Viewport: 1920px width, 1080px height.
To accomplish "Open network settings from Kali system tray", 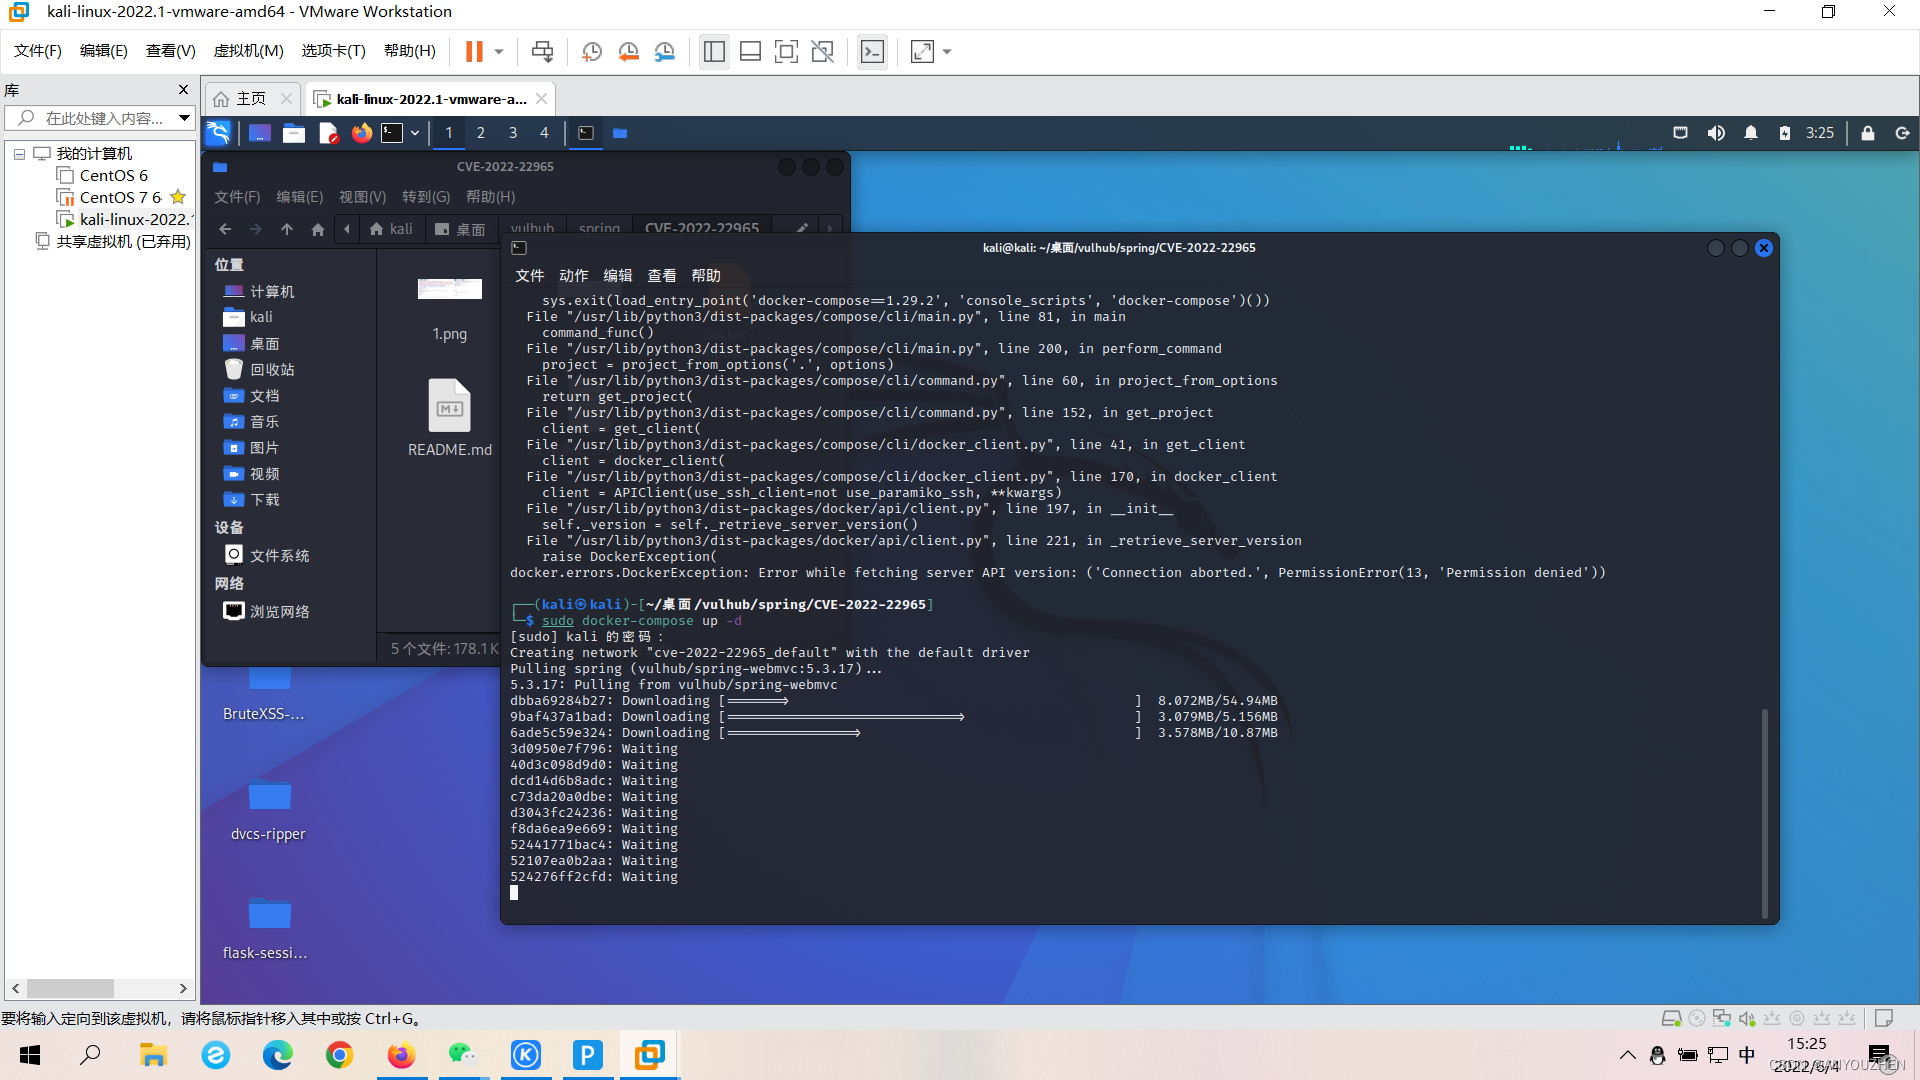I will point(1681,132).
